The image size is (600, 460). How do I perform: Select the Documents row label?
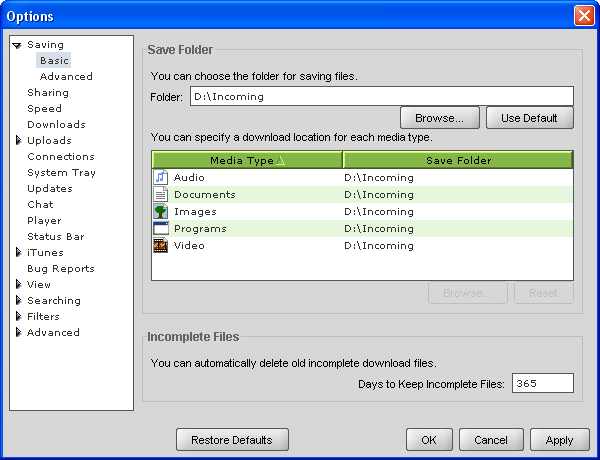(x=205, y=194)
